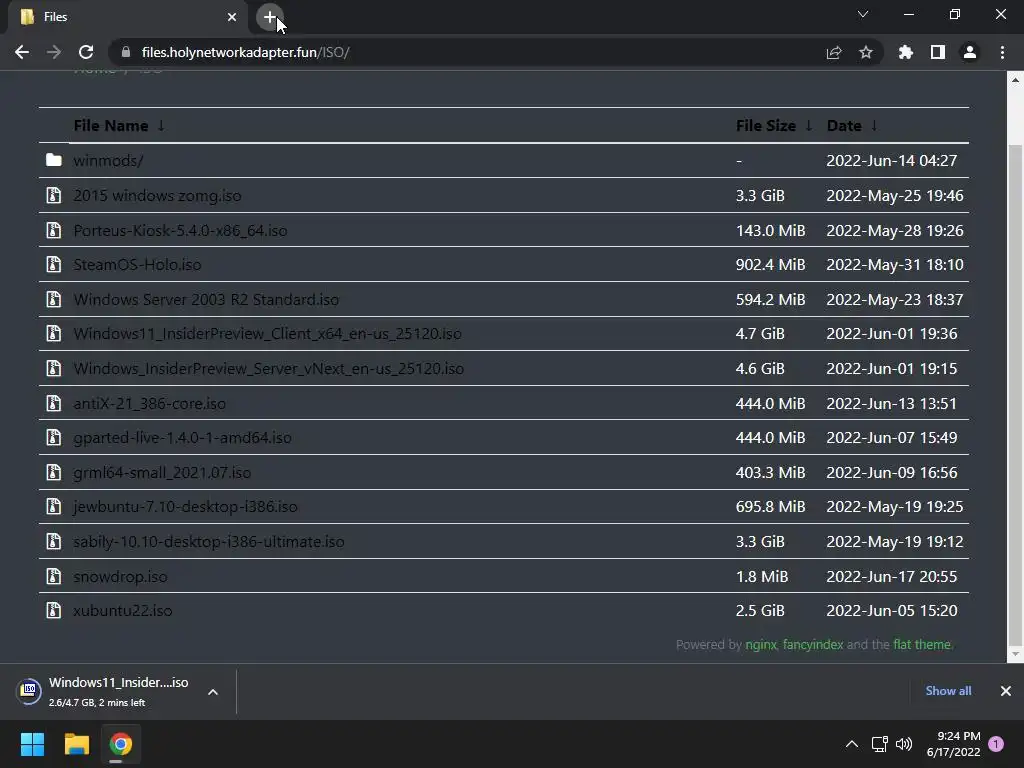Expand the tab search chevron
The height and width of the screenshot is (768, 1024).
coord(863,14)
